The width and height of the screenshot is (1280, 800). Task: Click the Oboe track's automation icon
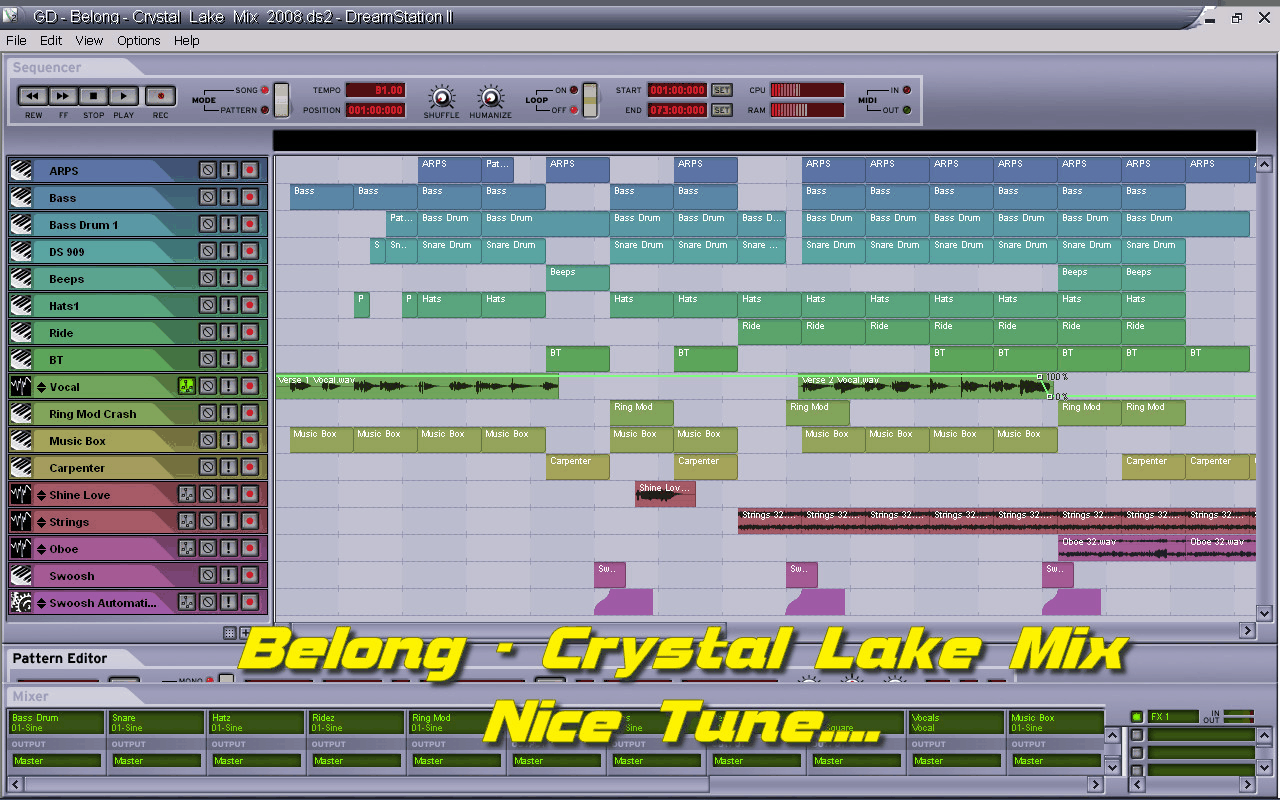point(187,548)
